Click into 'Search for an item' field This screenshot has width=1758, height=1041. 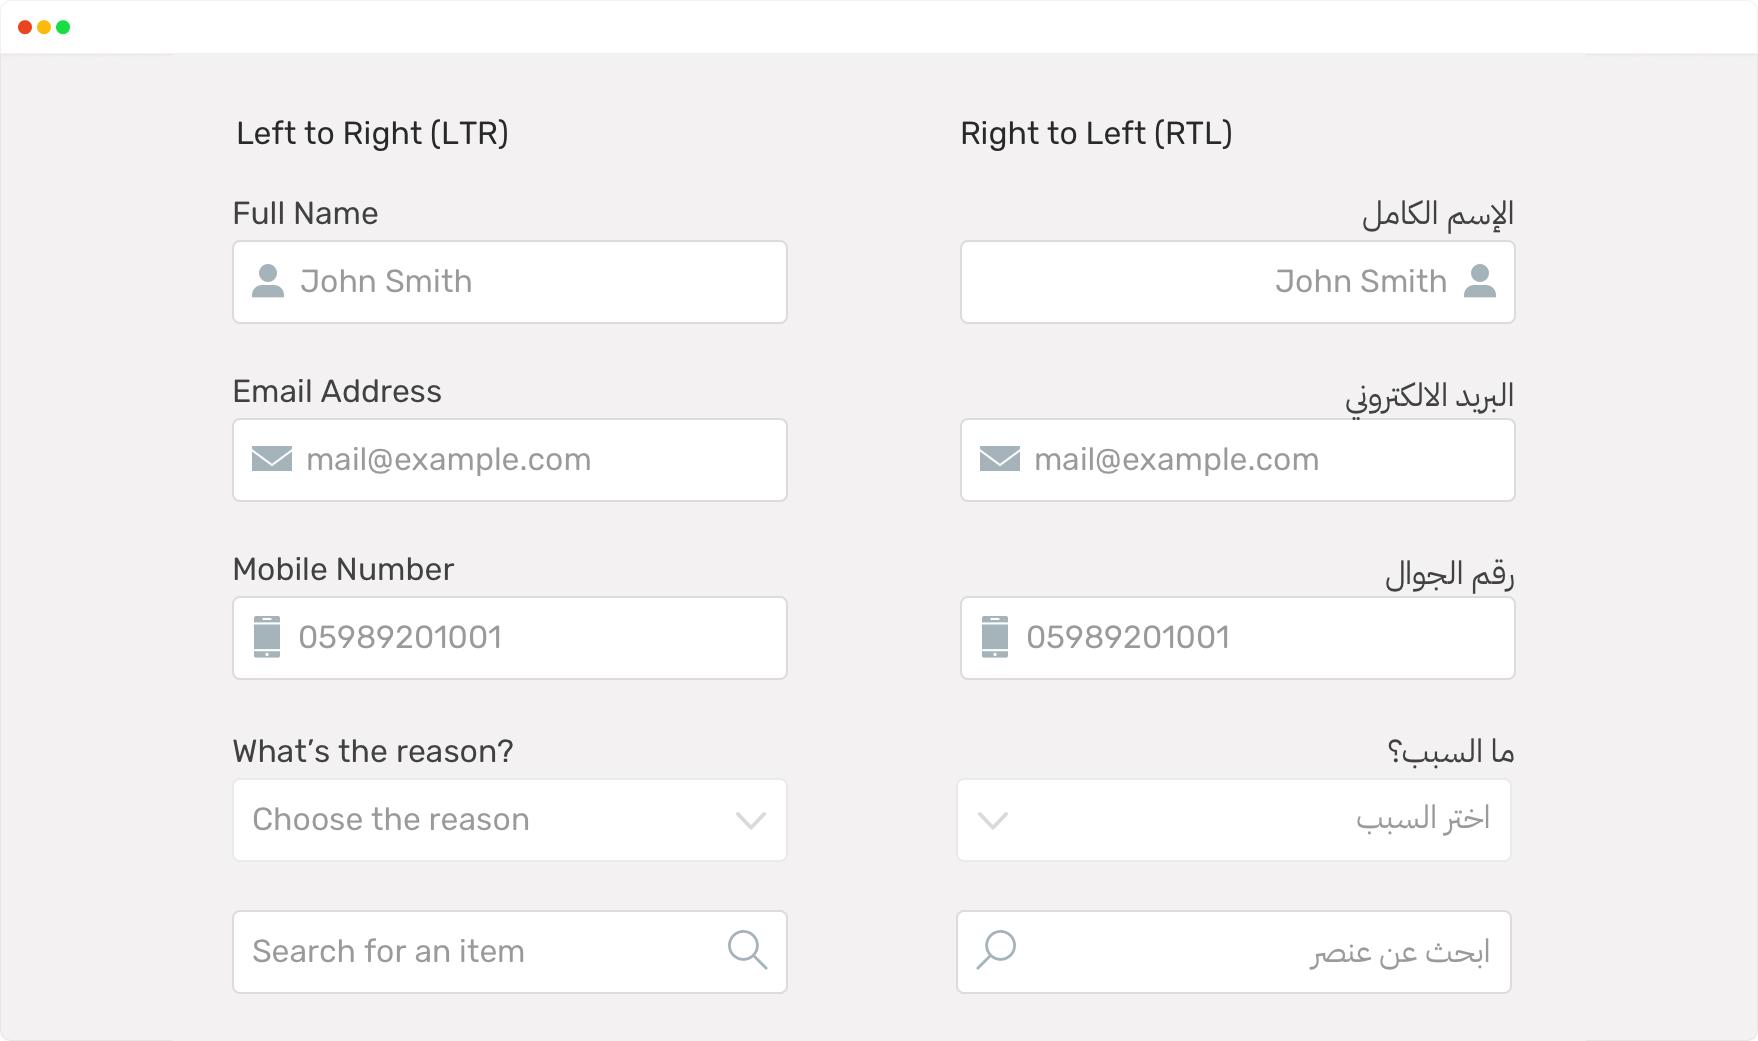pos(510,952)
